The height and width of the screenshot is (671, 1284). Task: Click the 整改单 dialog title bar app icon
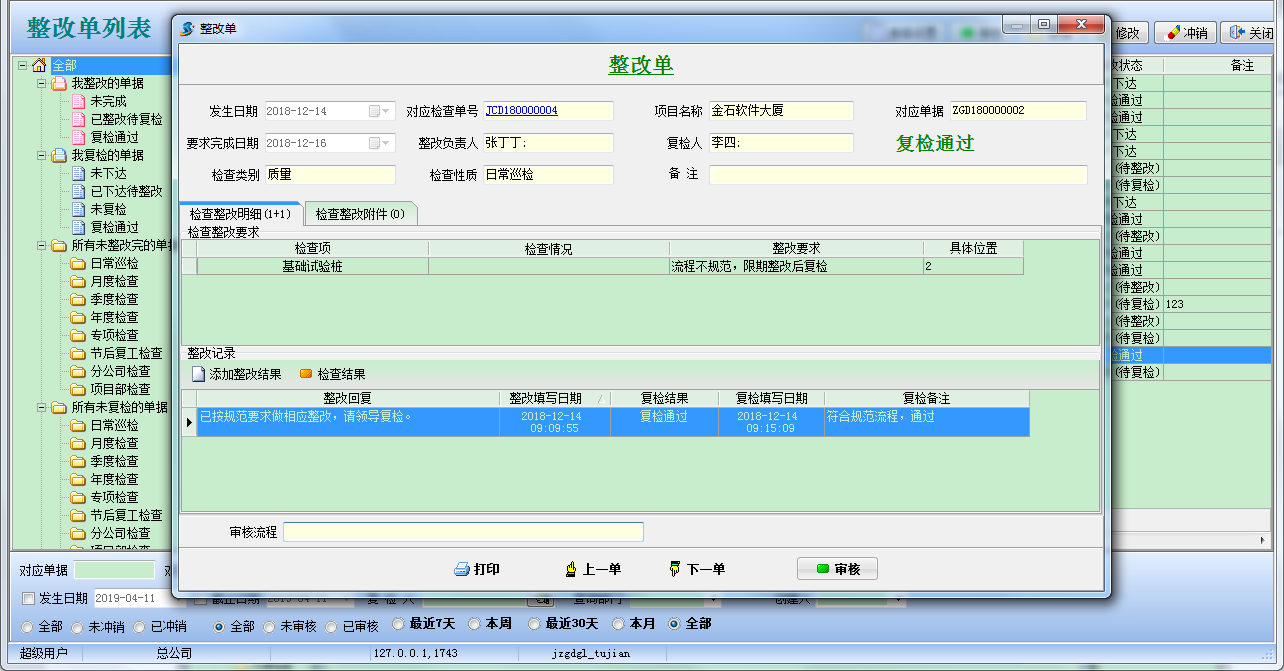(x=187, y=29)
